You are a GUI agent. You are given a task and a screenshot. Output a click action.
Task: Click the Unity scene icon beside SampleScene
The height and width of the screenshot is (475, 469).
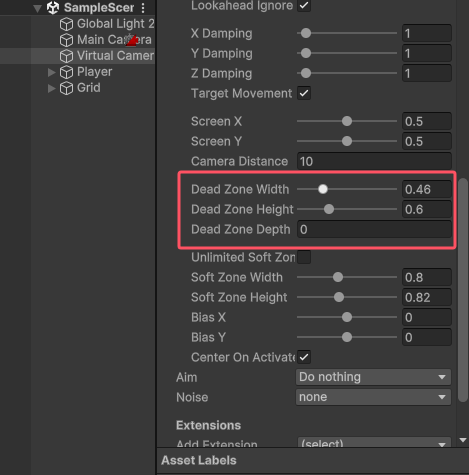coord(53,8)
